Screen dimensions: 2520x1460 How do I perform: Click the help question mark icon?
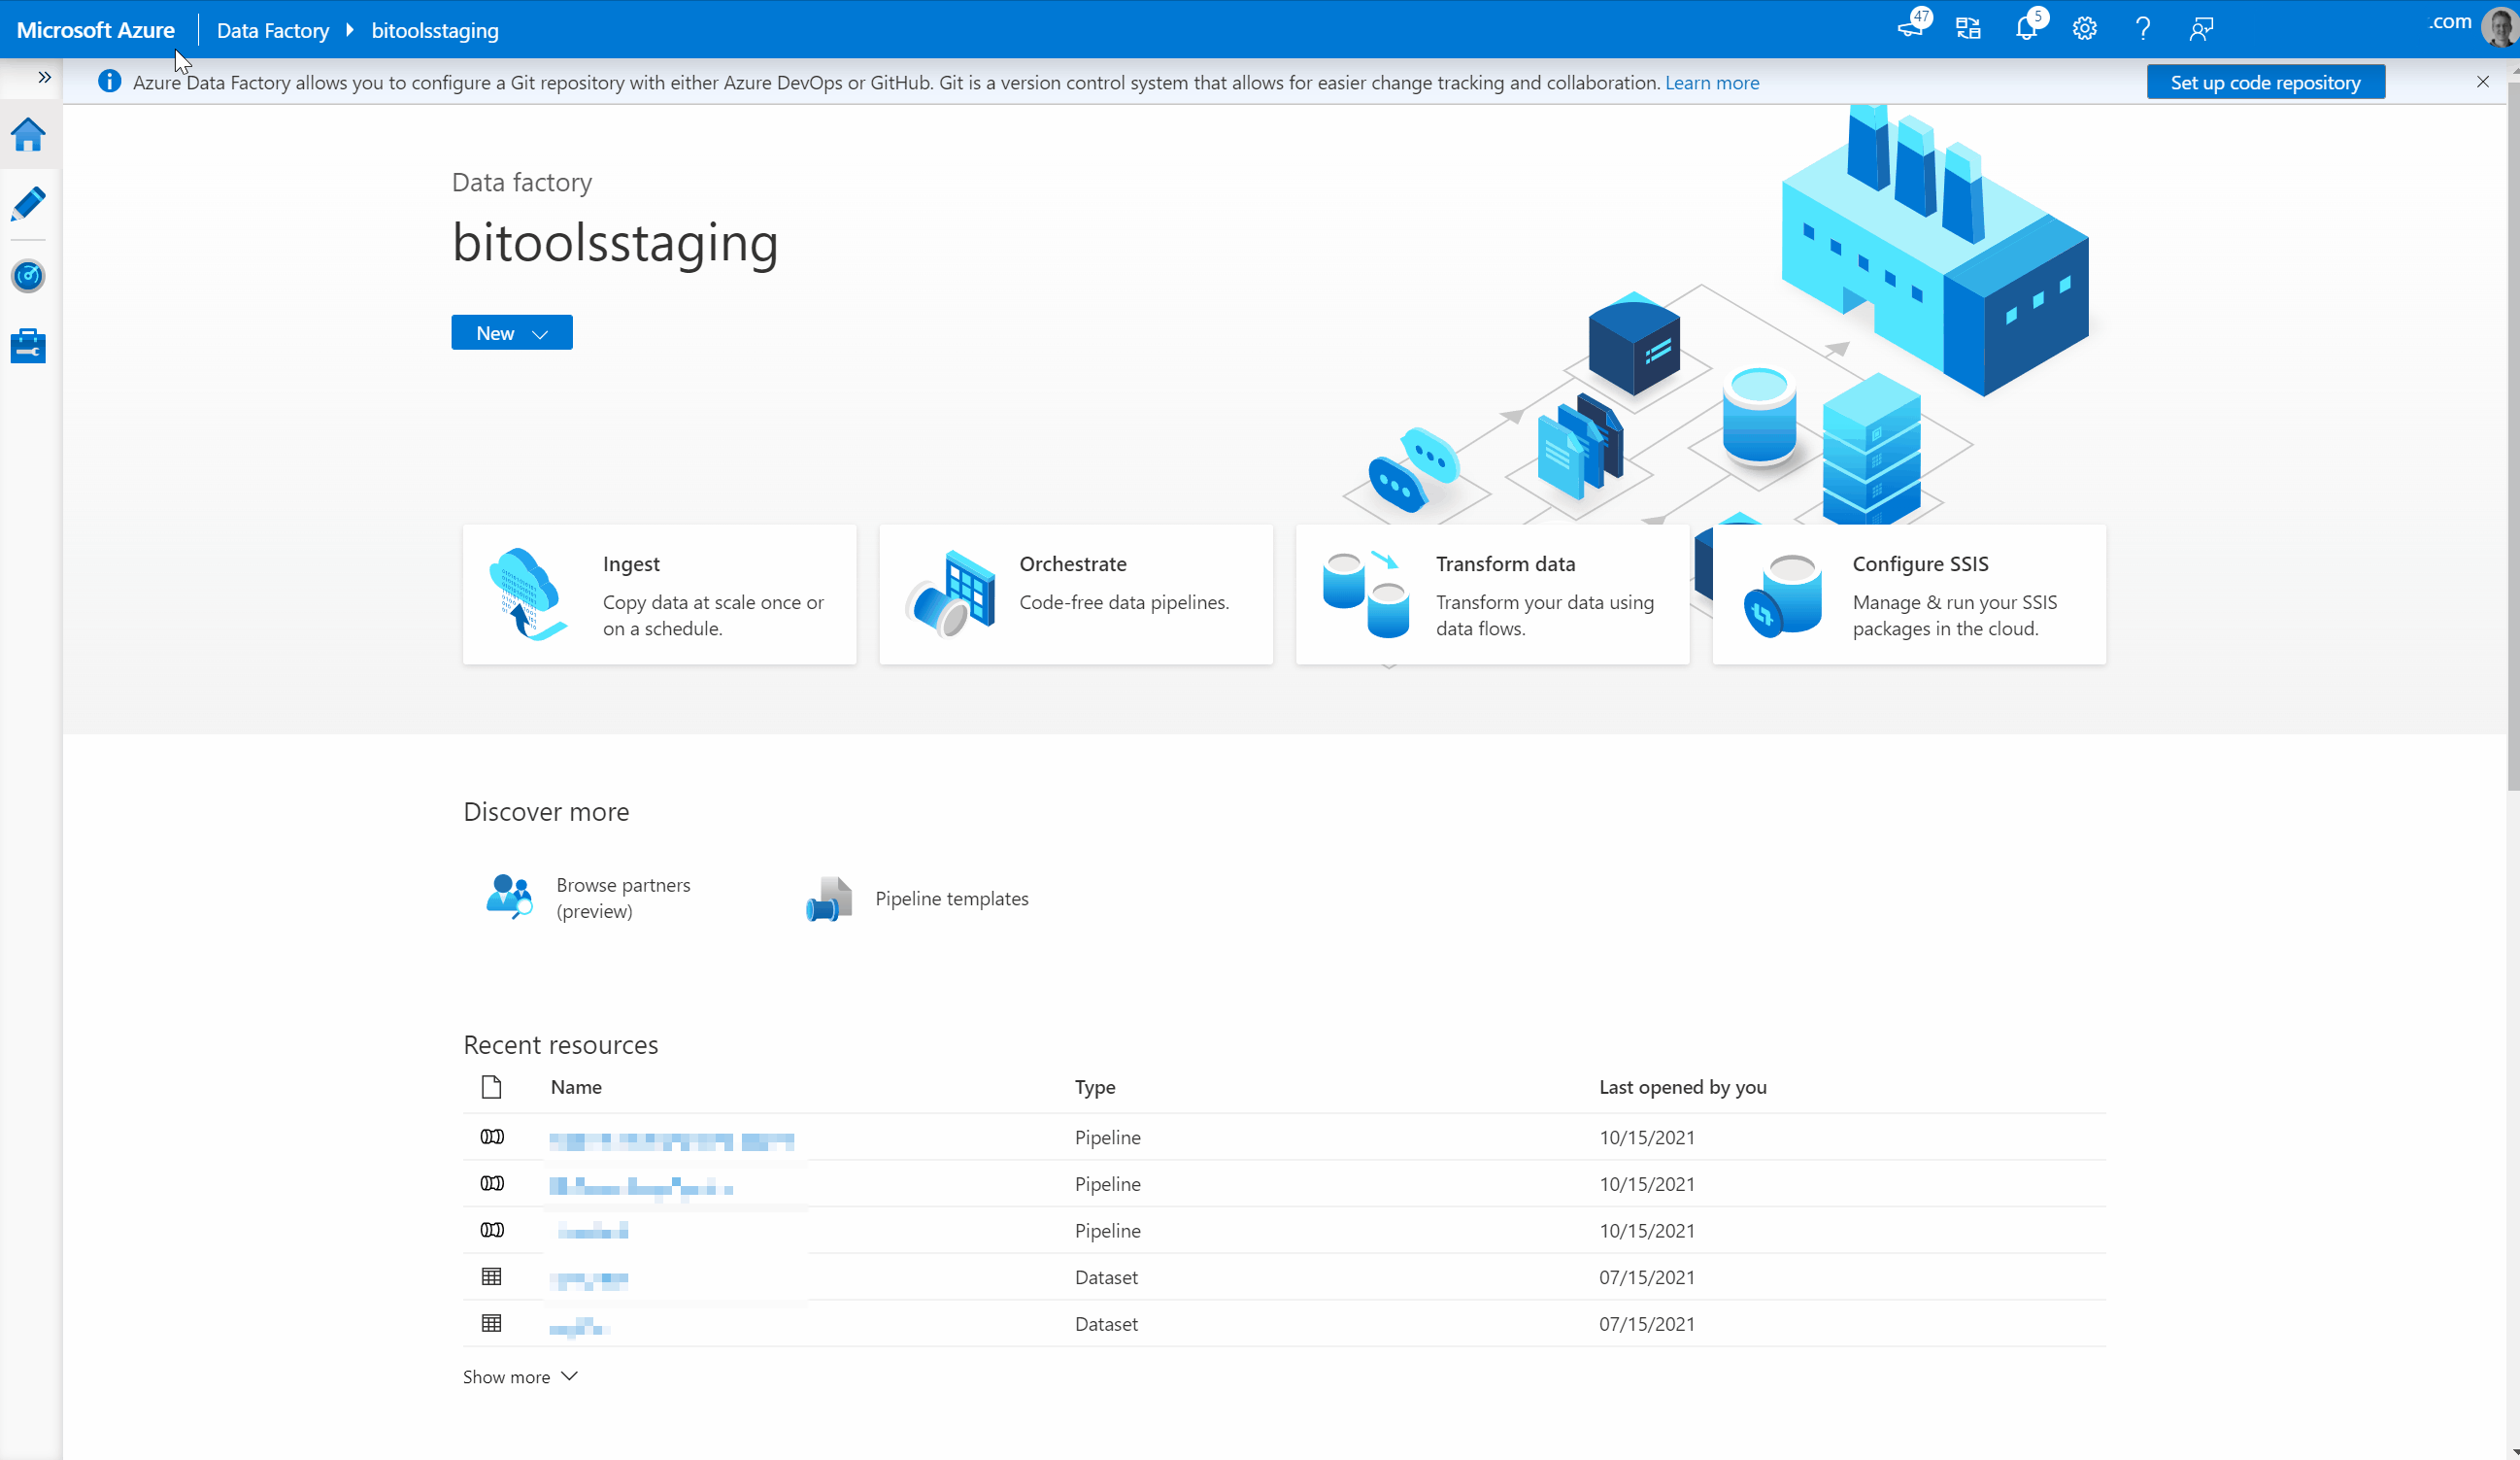point(2142,28)
